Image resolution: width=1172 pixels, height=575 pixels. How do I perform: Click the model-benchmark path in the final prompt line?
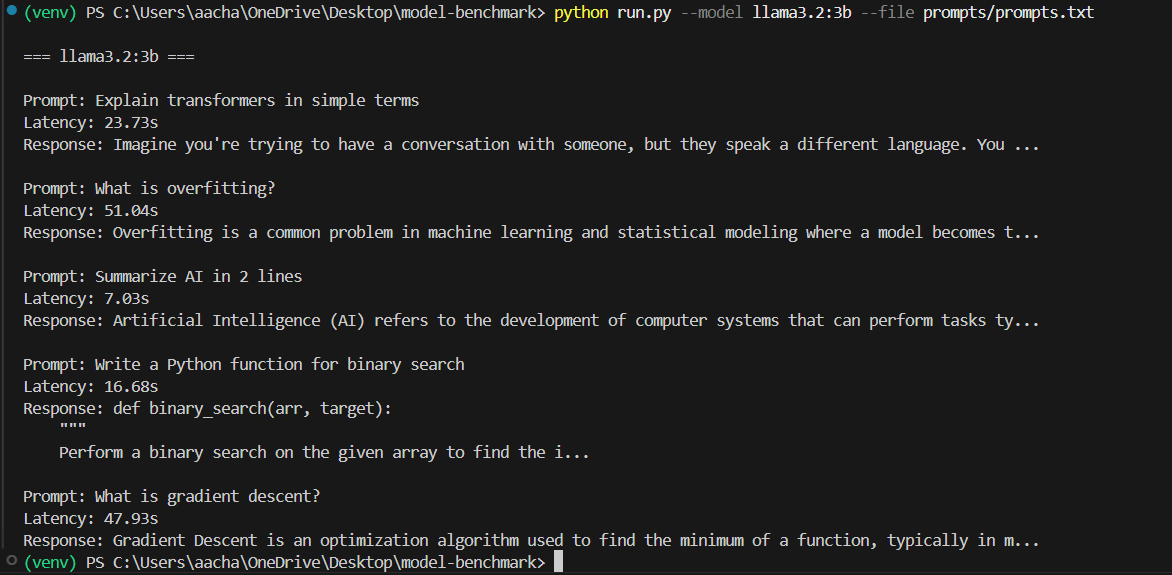(x=329, y=562)
